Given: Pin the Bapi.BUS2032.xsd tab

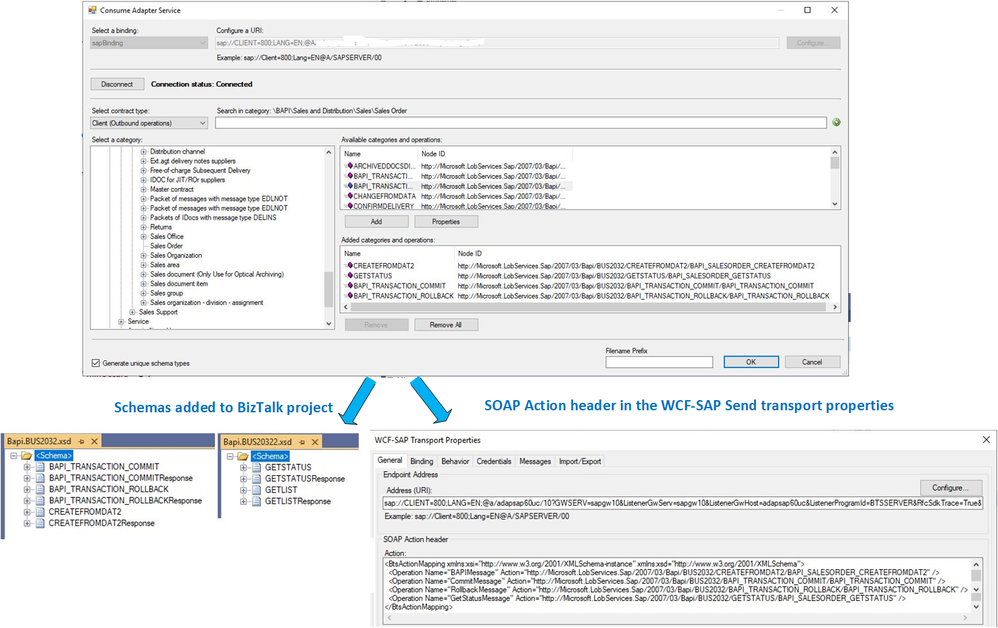Looking at the screenshot, I should click(x=81, y=441).
